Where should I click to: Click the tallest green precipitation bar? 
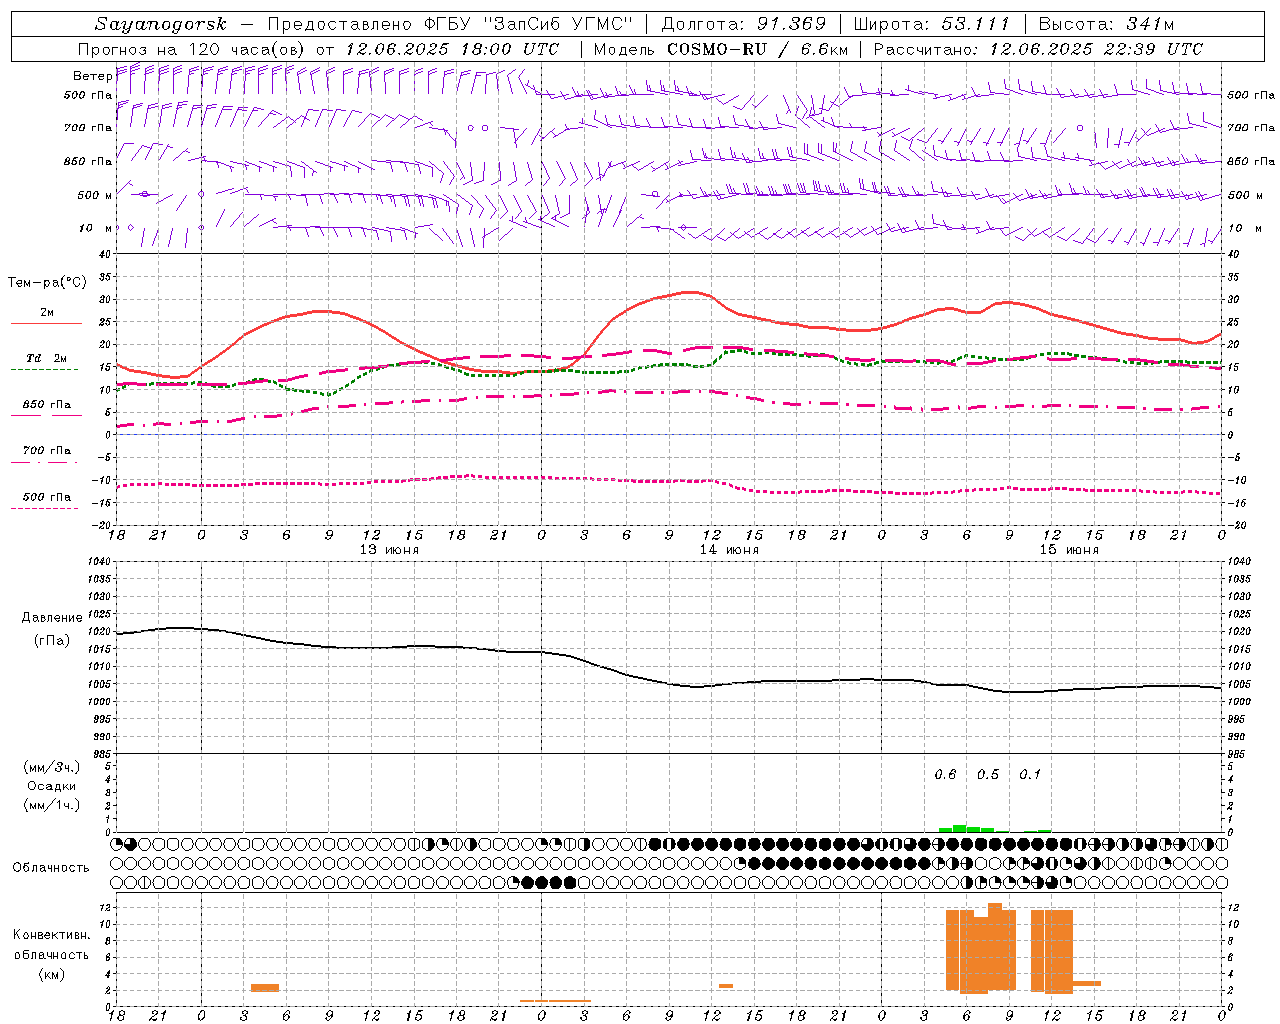pyautogui.click(x=960, y=828)
